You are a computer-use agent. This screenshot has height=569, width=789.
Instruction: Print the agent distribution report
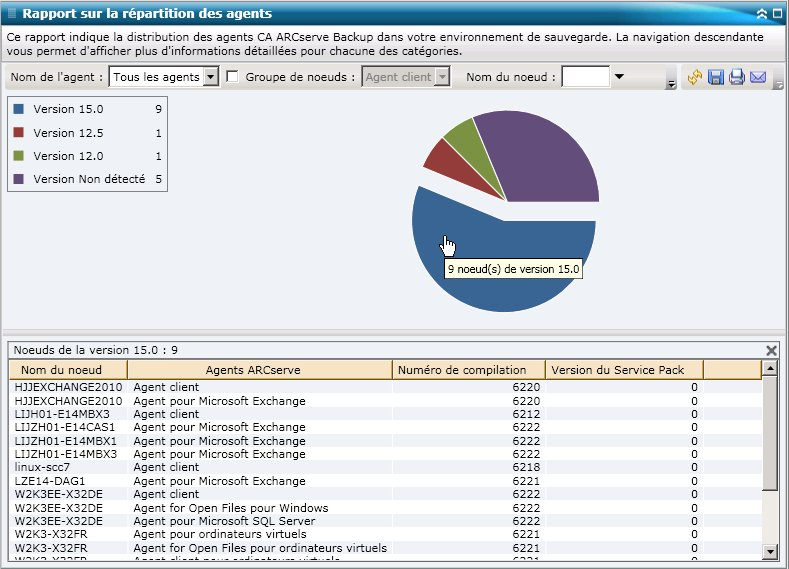coord(737,77)
